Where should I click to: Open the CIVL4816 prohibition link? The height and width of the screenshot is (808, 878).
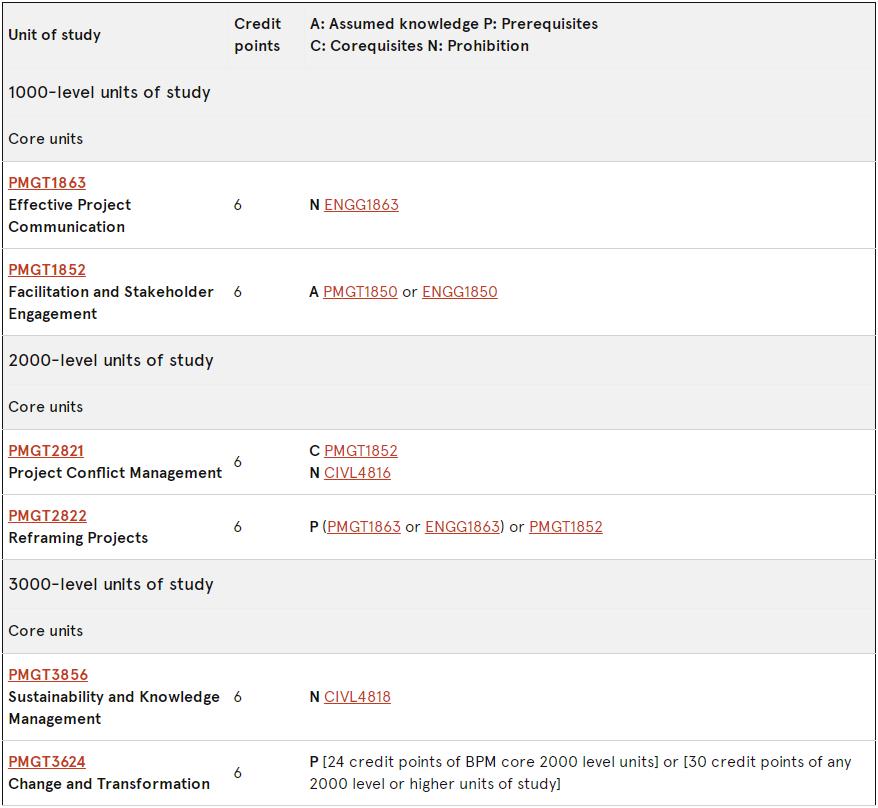(357, 473)
